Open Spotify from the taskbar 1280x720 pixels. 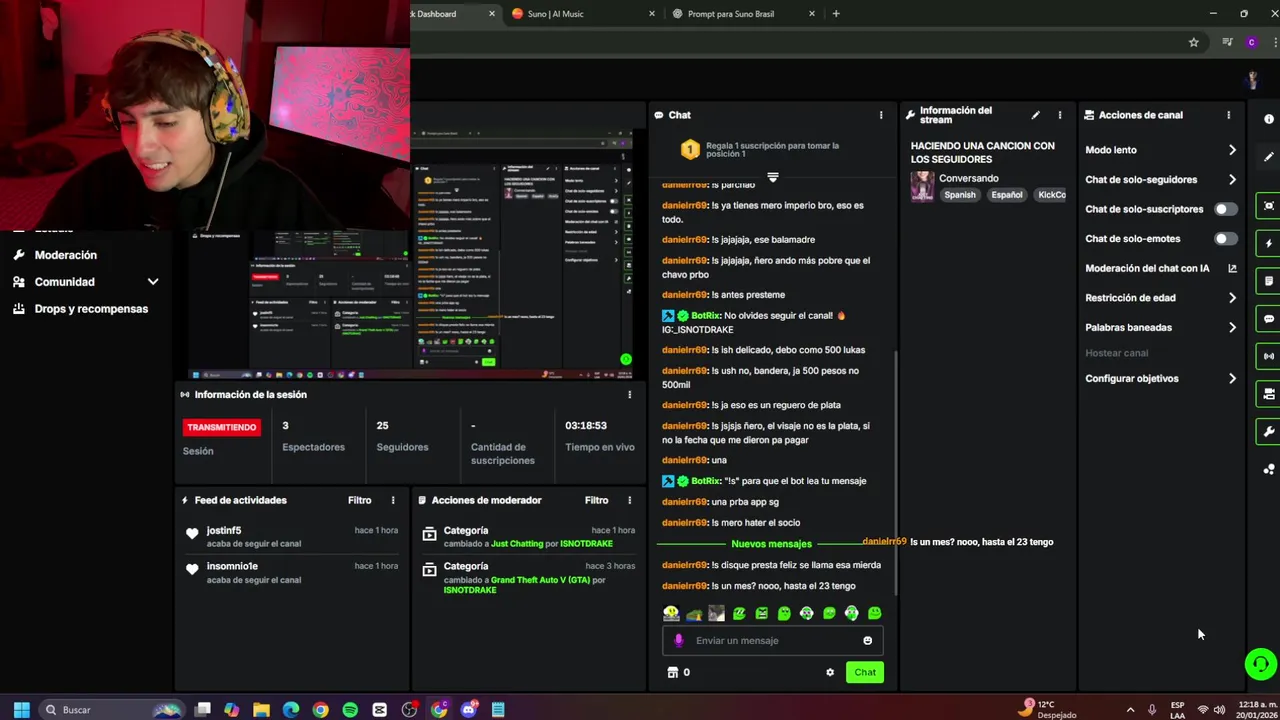(350, 710)
